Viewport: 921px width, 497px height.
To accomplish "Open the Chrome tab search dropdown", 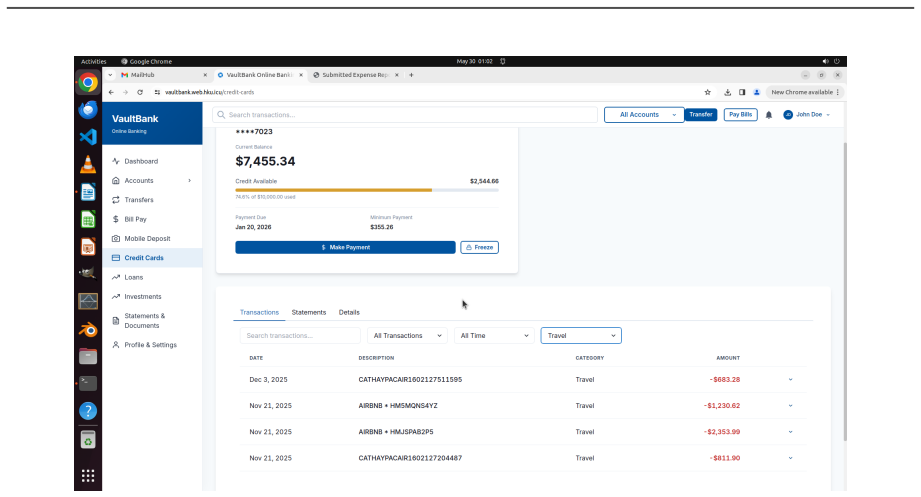I will 110,75.
